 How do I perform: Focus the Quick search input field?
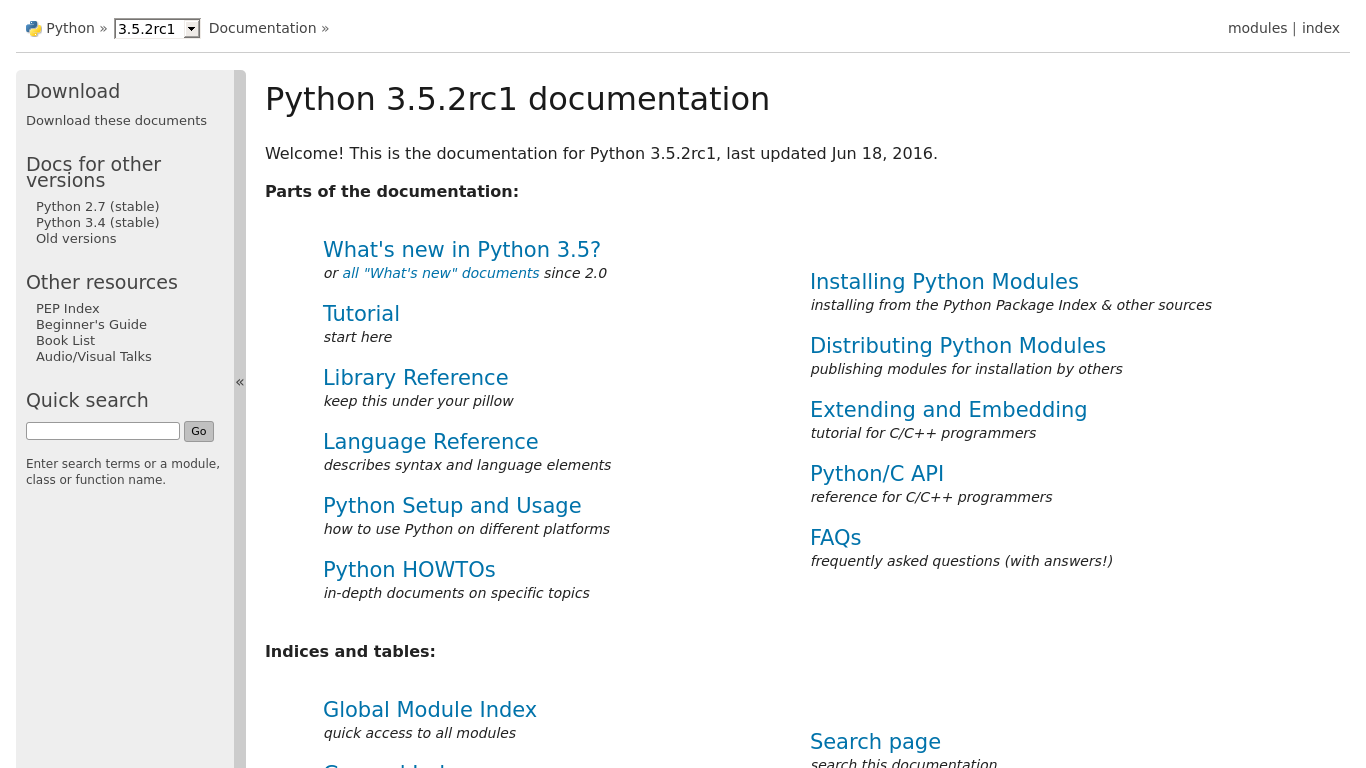click(103, 431)
